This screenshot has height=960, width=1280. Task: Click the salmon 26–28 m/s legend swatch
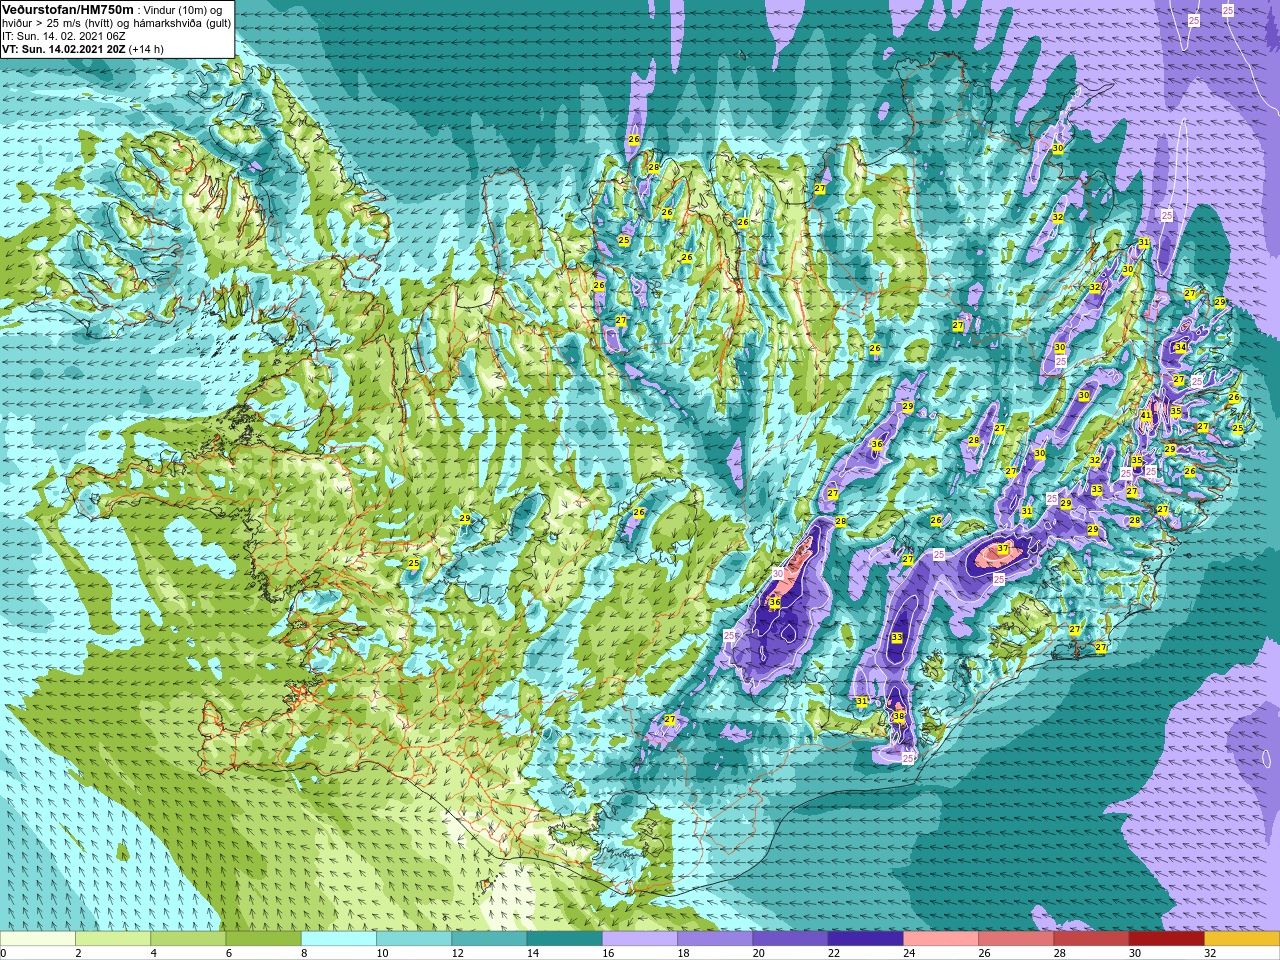(x=1016, y=939)
